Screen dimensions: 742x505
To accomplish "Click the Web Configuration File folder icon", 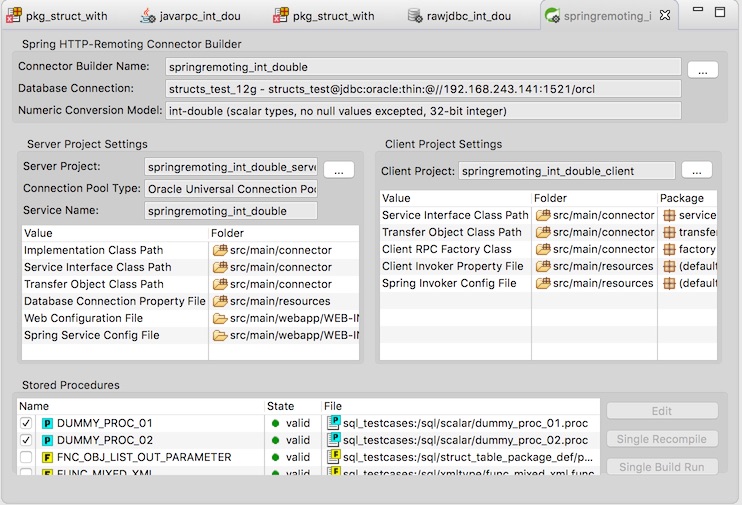I will (220, 318).
